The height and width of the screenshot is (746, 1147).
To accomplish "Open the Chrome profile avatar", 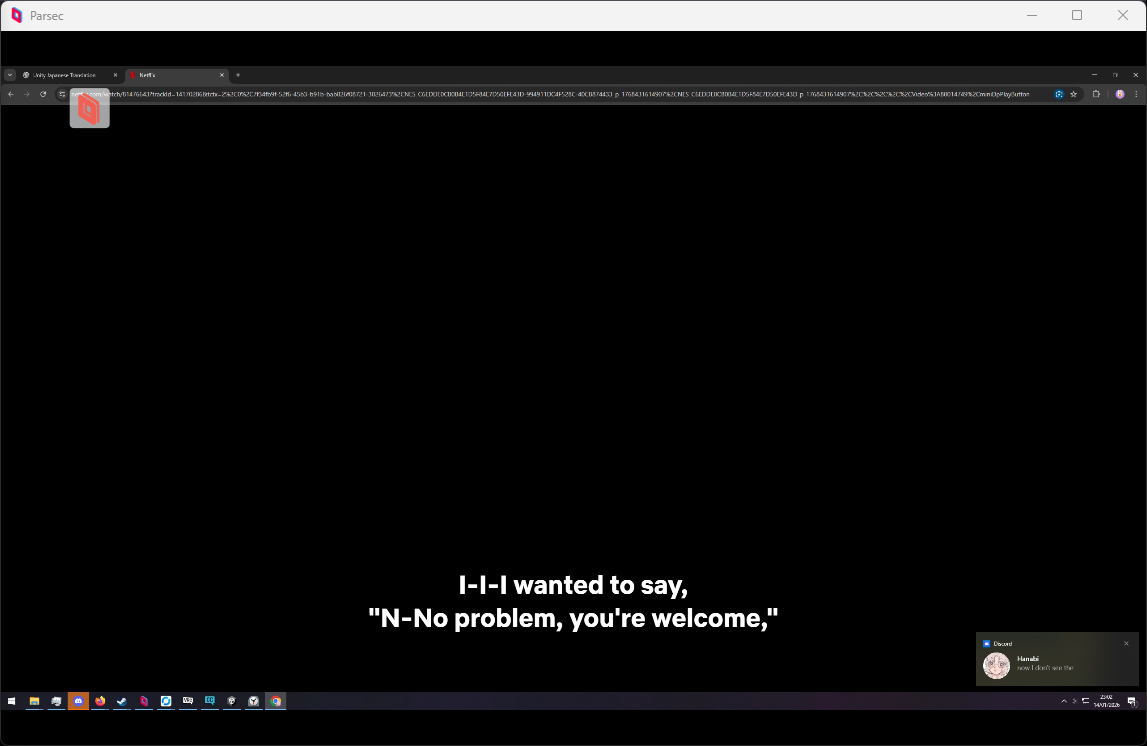I will pyautogui.click(x=1120, y=94).
